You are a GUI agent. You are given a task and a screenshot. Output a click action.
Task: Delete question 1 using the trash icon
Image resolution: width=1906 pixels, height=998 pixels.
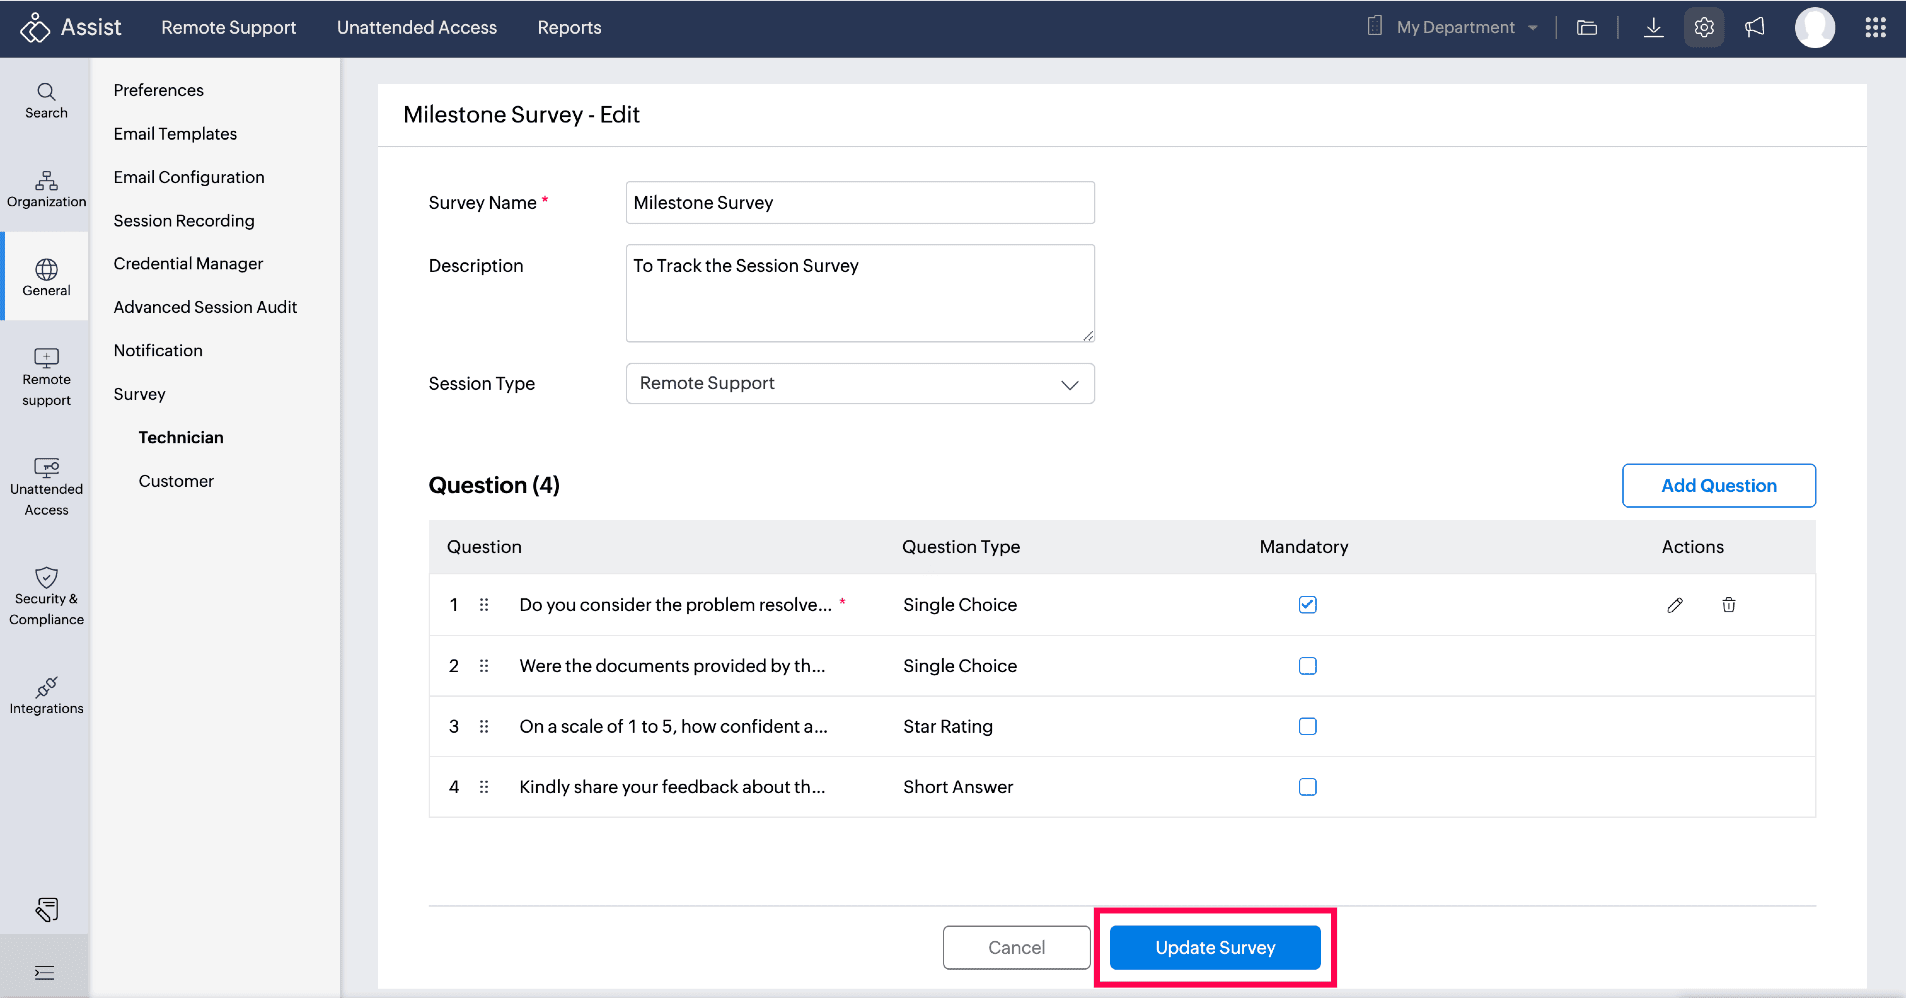coord(1728,605)
